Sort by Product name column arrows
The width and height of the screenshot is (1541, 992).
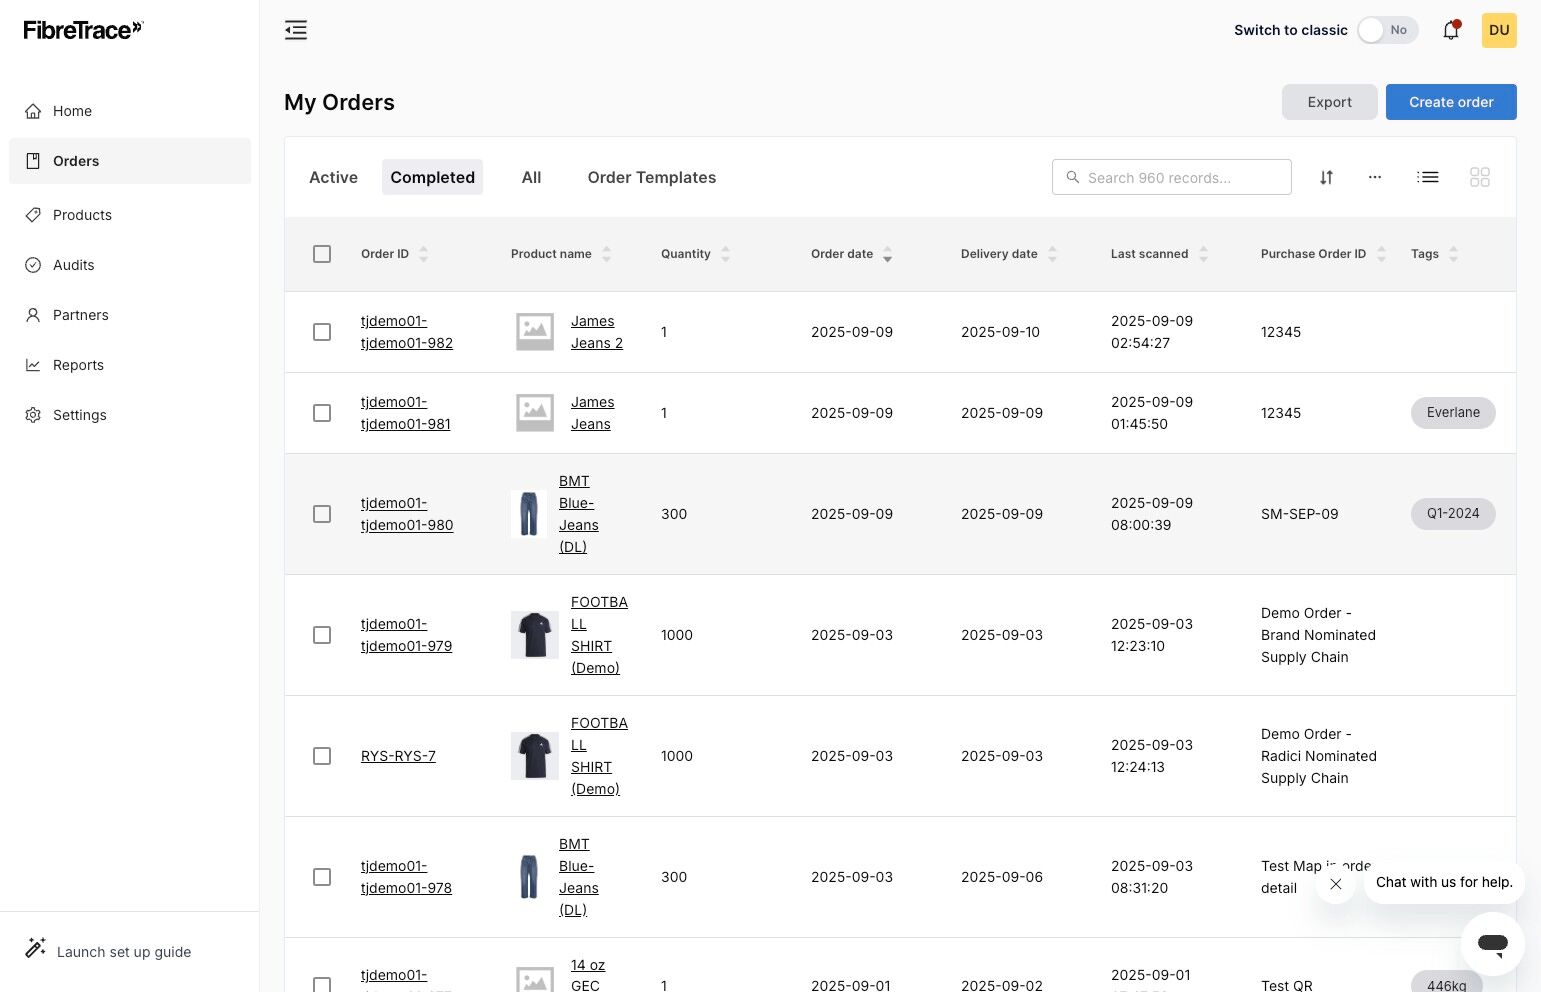(x=606, y=254)
